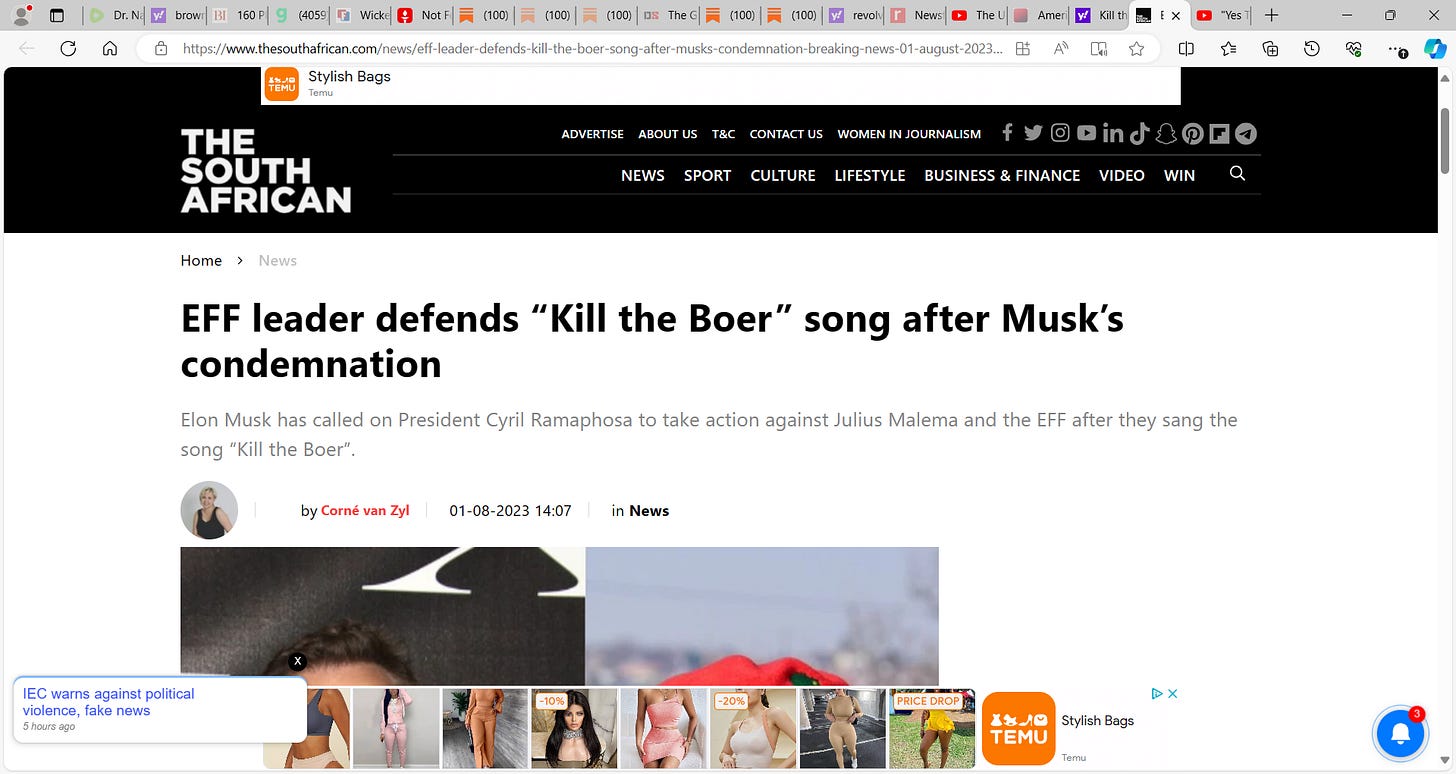1456x774 pixels.
Task: Open the TikTok icon link
Action: 1139,133
